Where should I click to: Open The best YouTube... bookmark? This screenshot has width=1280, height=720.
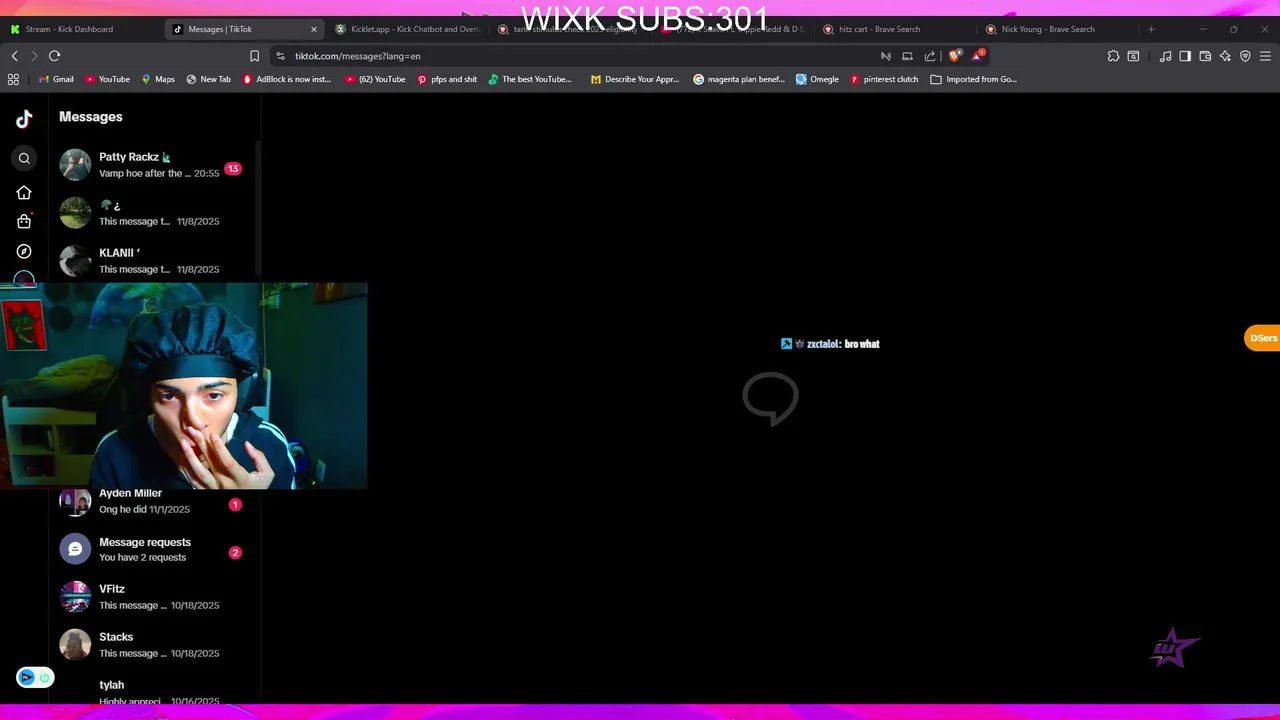[x=530, y=79]
